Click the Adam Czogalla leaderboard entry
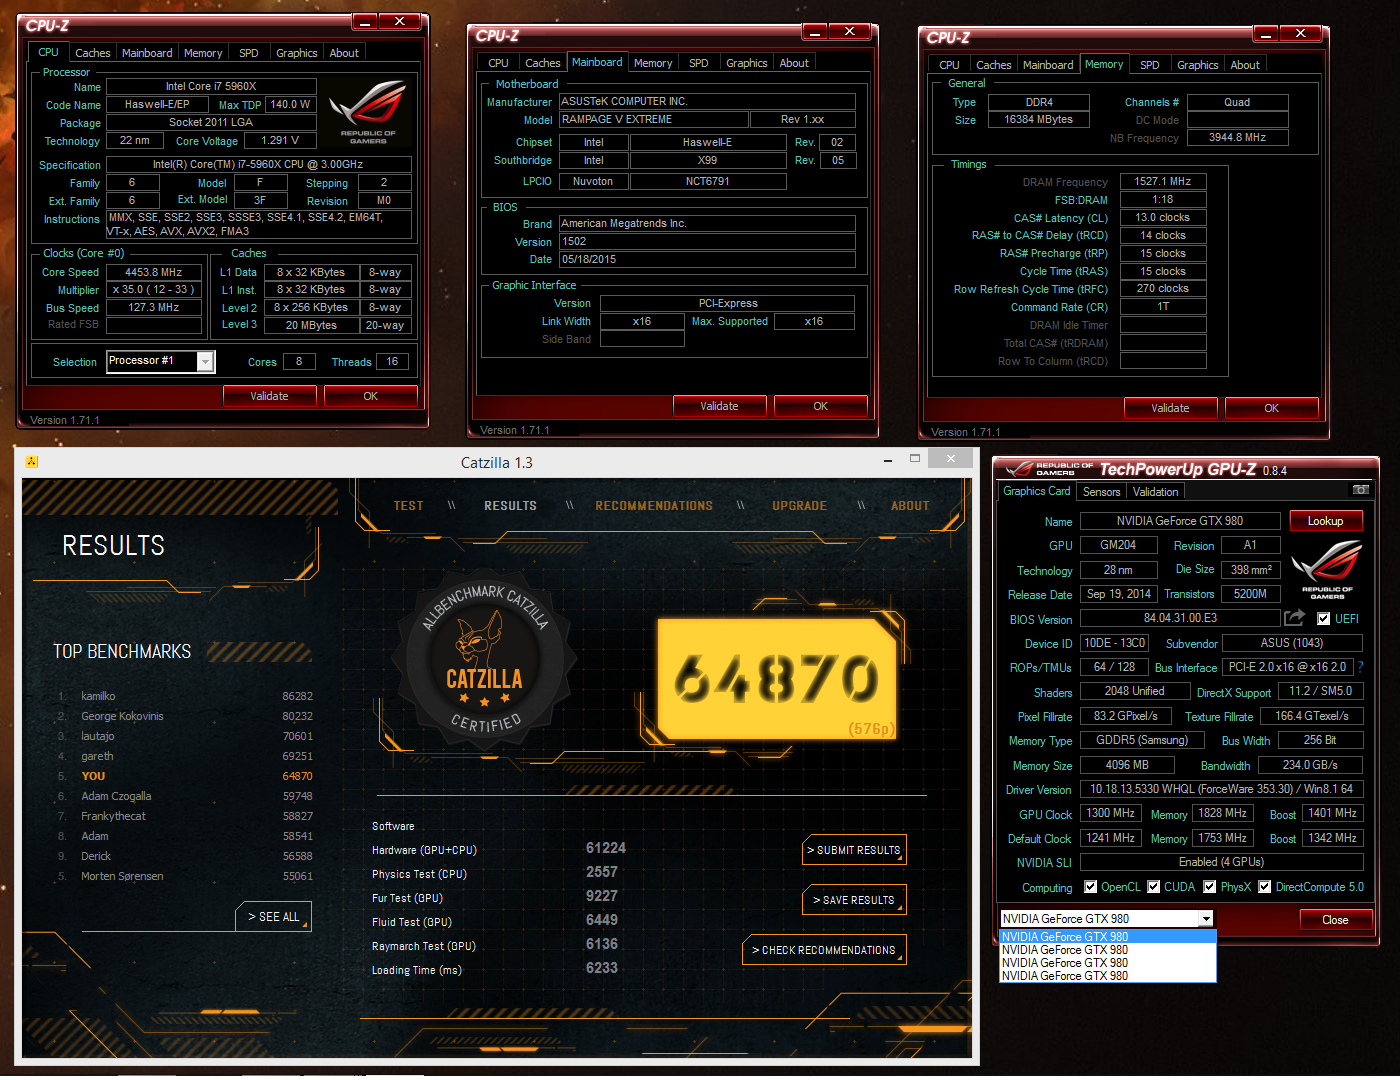 point(185,796)
